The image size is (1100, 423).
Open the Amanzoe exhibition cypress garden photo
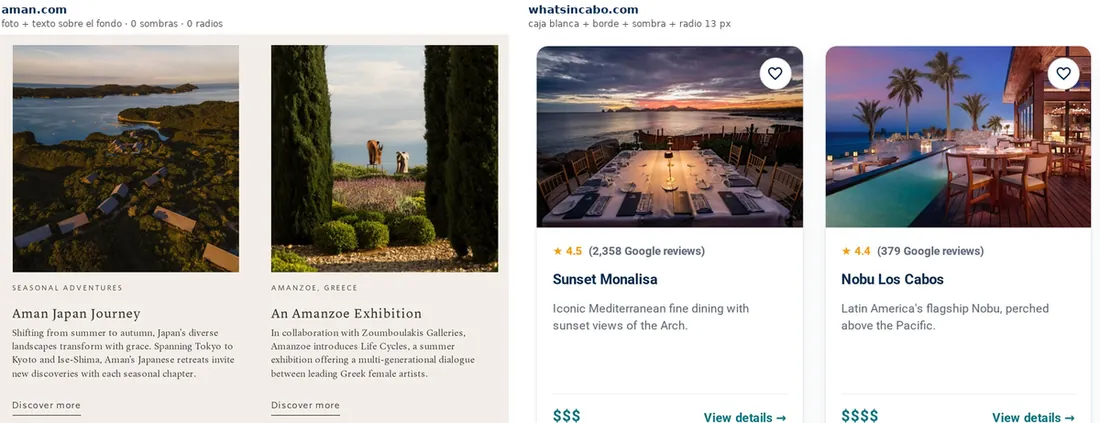point(384,159)
